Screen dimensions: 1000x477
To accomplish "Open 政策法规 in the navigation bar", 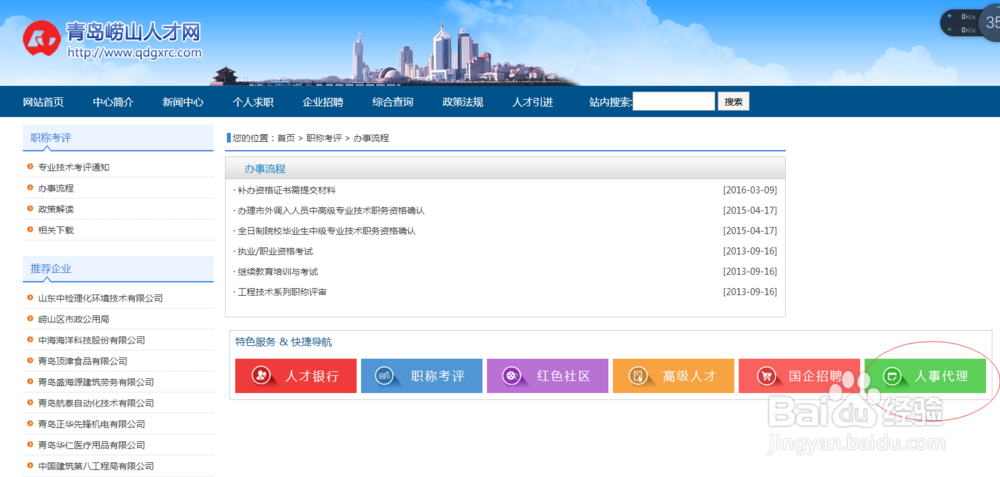I will point(463,102).
